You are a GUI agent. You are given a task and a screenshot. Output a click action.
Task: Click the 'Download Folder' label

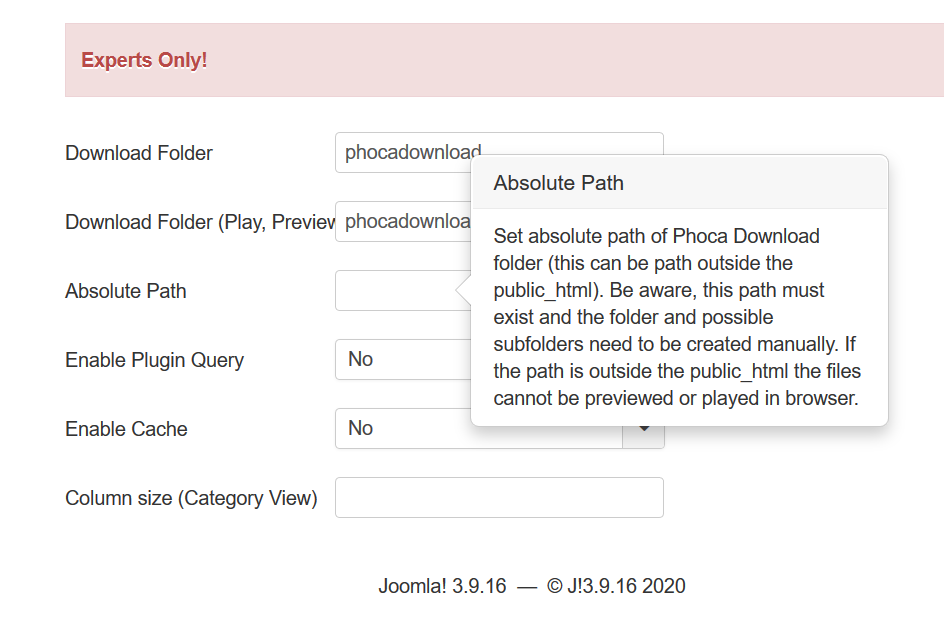pos(139,153)
